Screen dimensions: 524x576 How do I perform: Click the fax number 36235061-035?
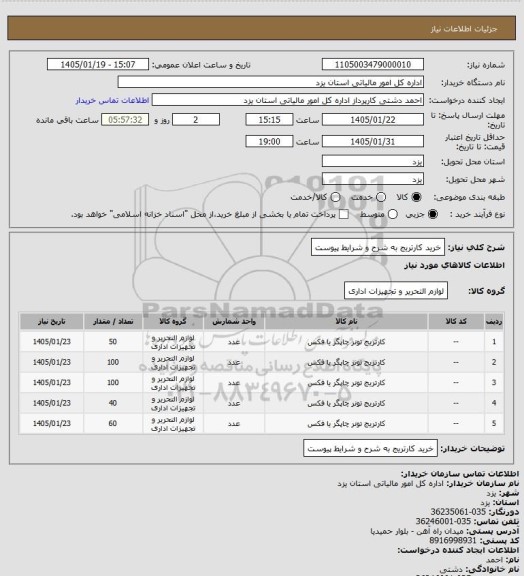(x=458, y=512)
